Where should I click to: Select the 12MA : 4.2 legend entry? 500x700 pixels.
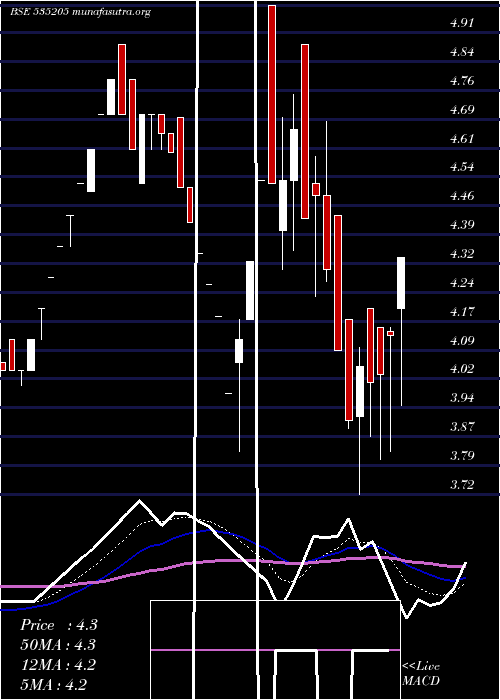pyautogui.click(x=58, y=665)
